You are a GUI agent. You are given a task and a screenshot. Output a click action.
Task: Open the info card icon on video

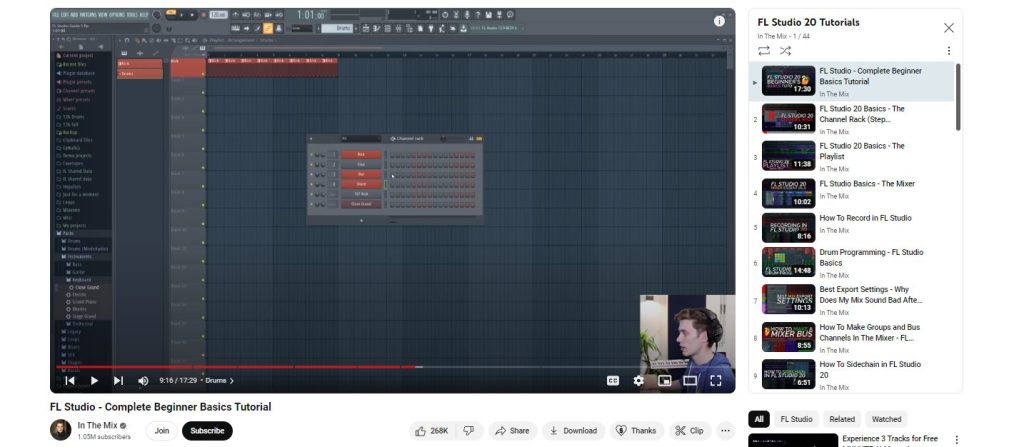click(719, 21)
